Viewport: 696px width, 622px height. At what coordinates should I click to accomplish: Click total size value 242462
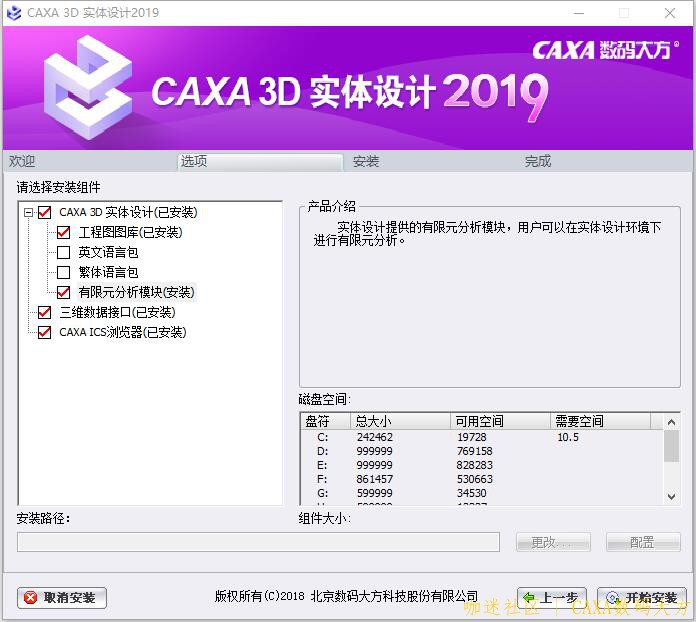pos(375,437)
